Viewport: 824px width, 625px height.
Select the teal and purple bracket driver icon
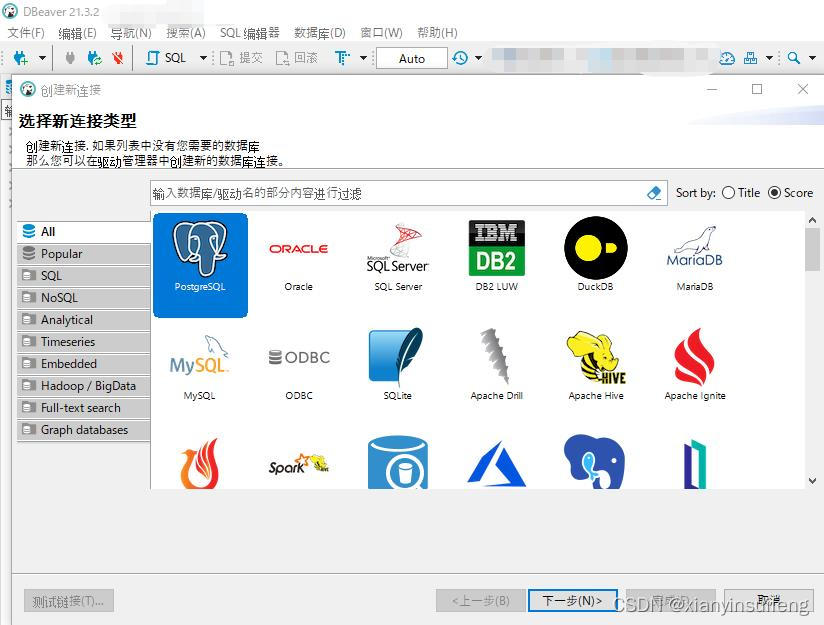(x=695, y=464)
